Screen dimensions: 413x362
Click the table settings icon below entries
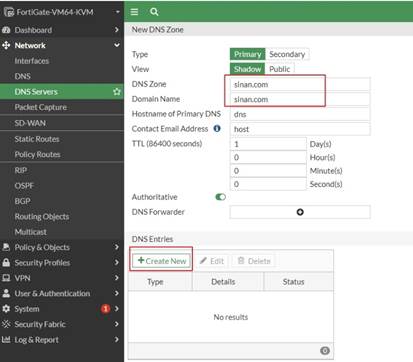point(325,350)
